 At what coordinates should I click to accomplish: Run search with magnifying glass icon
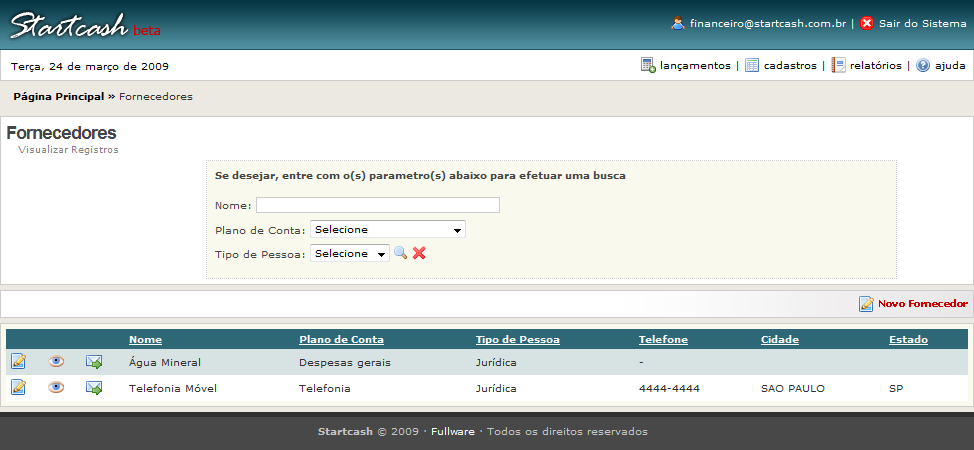coord(401,253)
